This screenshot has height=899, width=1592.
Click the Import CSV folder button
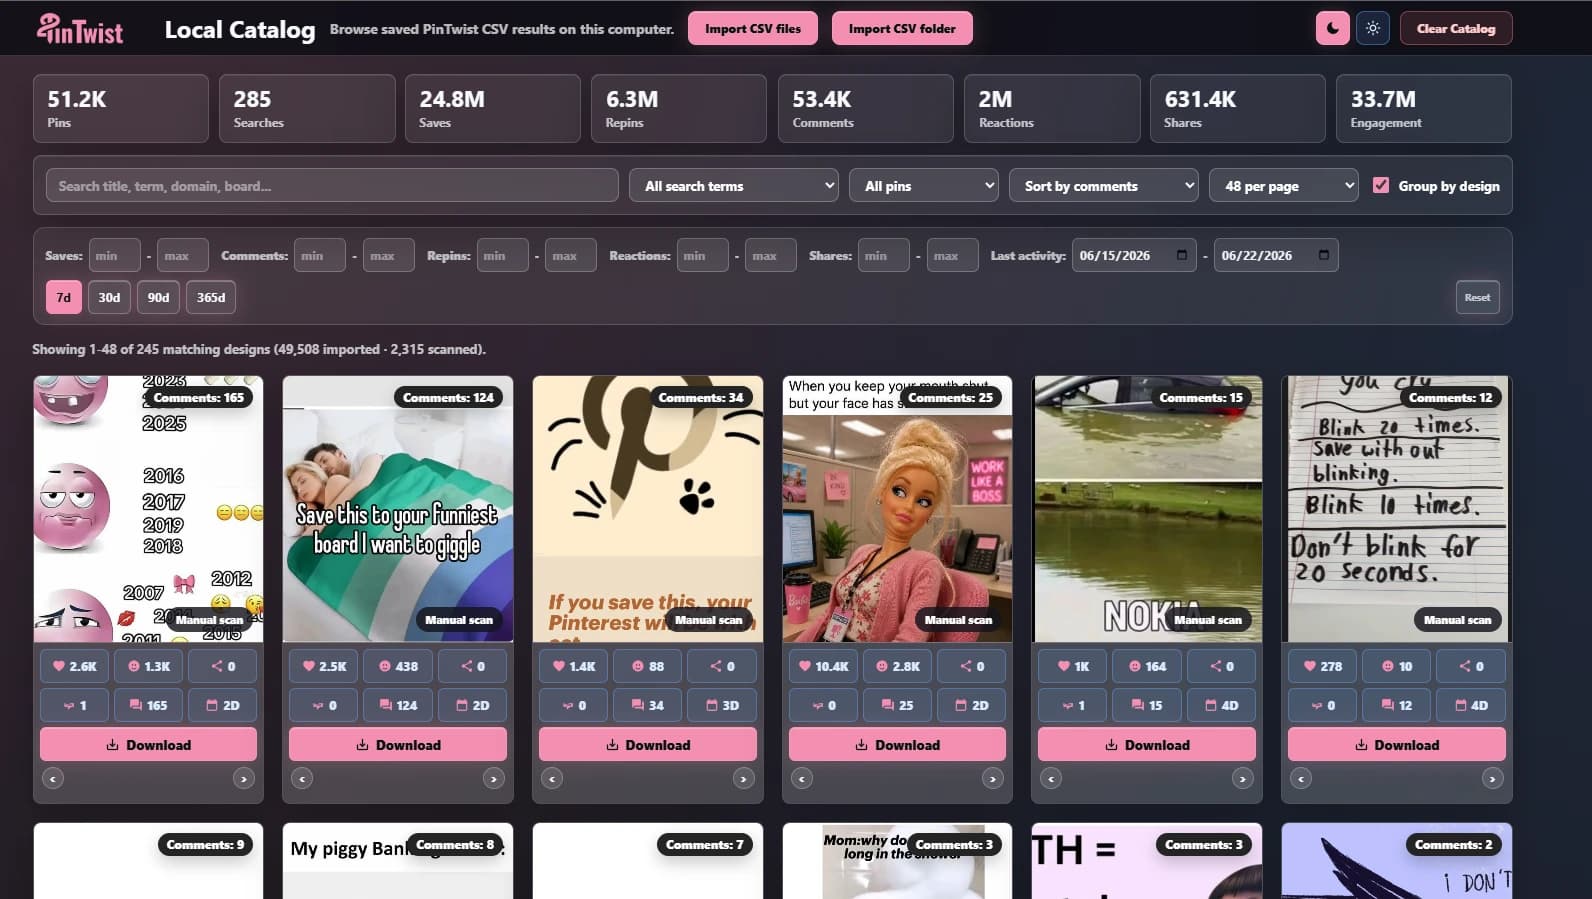[902, 28]
